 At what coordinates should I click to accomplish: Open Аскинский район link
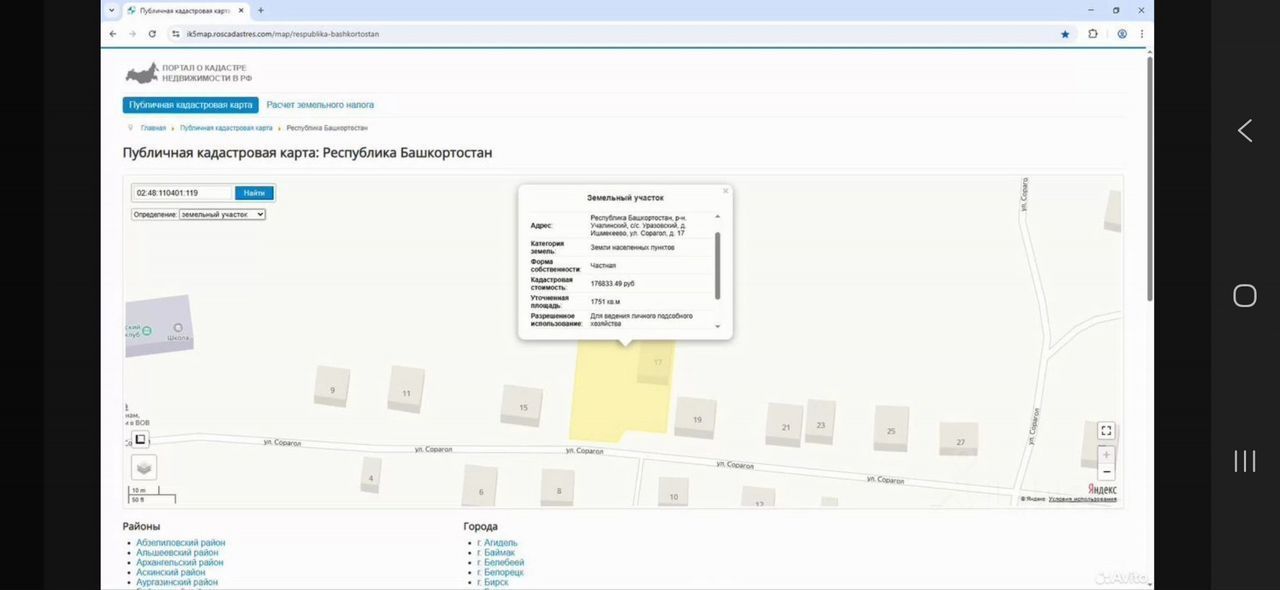coord(171,572)
